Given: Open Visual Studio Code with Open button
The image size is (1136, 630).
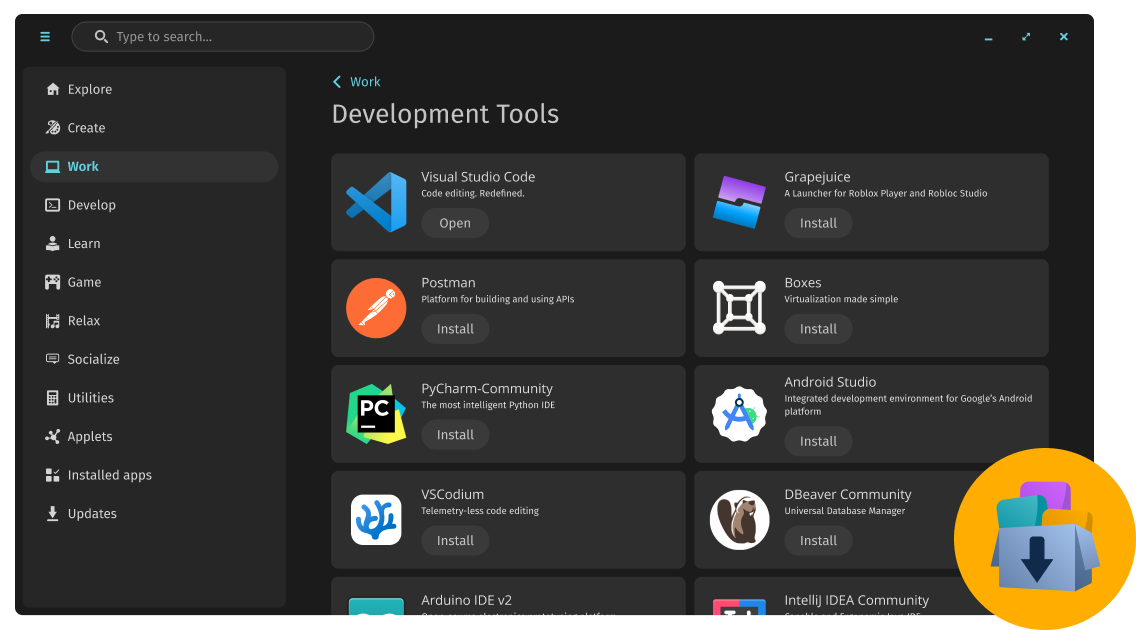Looking at the screenshot, I should pos(455,223).
